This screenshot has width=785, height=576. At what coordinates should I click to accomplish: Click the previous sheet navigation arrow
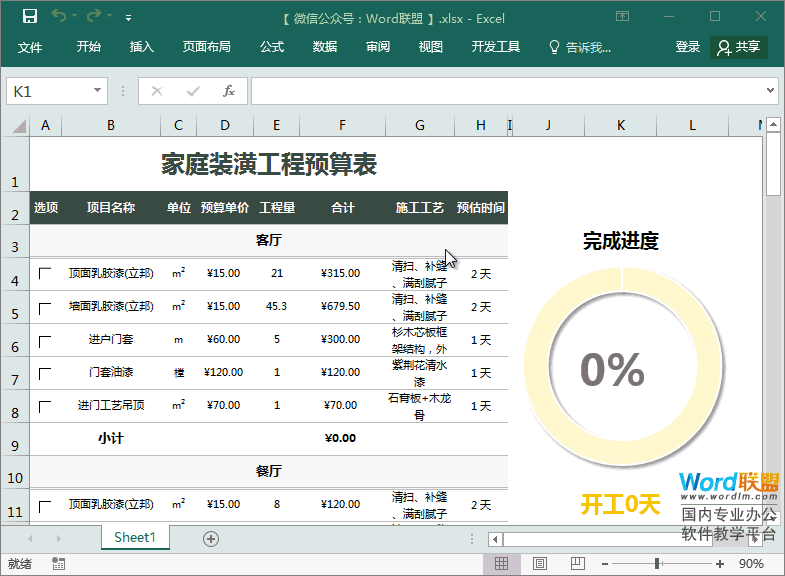[30, 538]
